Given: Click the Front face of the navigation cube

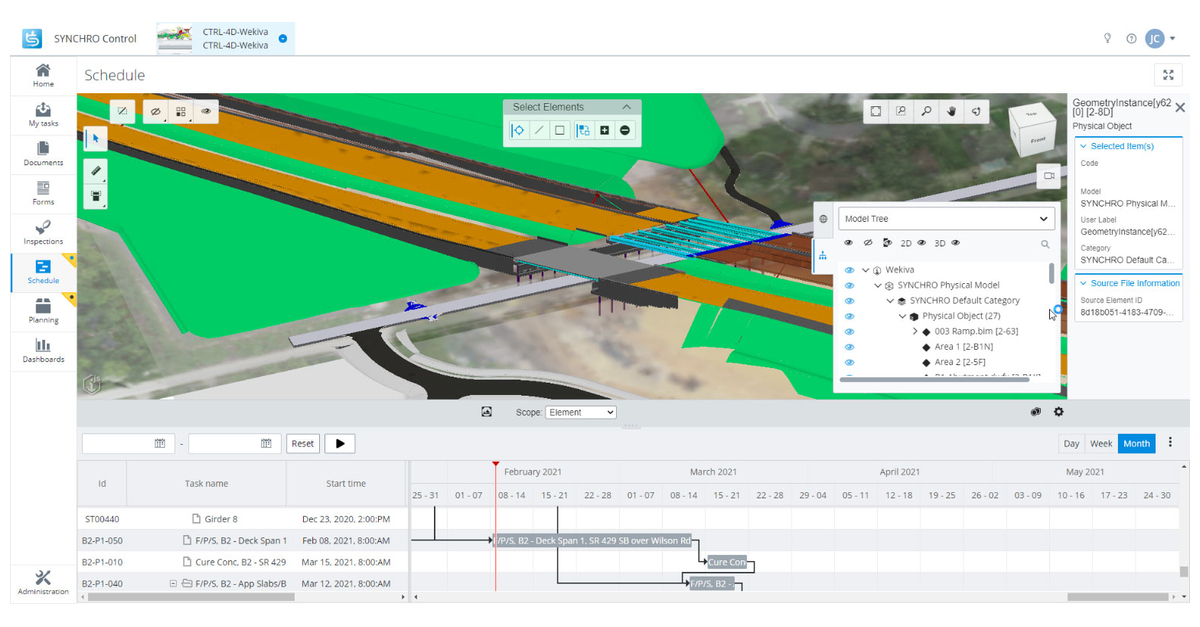Looking at the screenshot, I should coord(1038,141).
